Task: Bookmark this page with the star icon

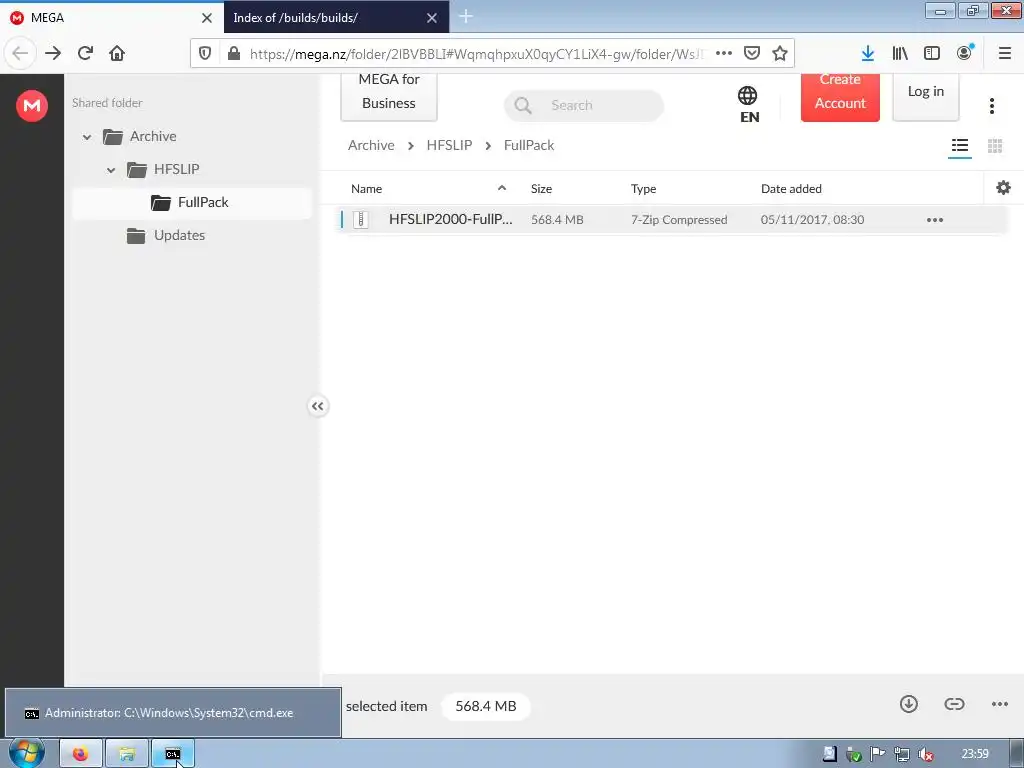Action: point(780,54)
